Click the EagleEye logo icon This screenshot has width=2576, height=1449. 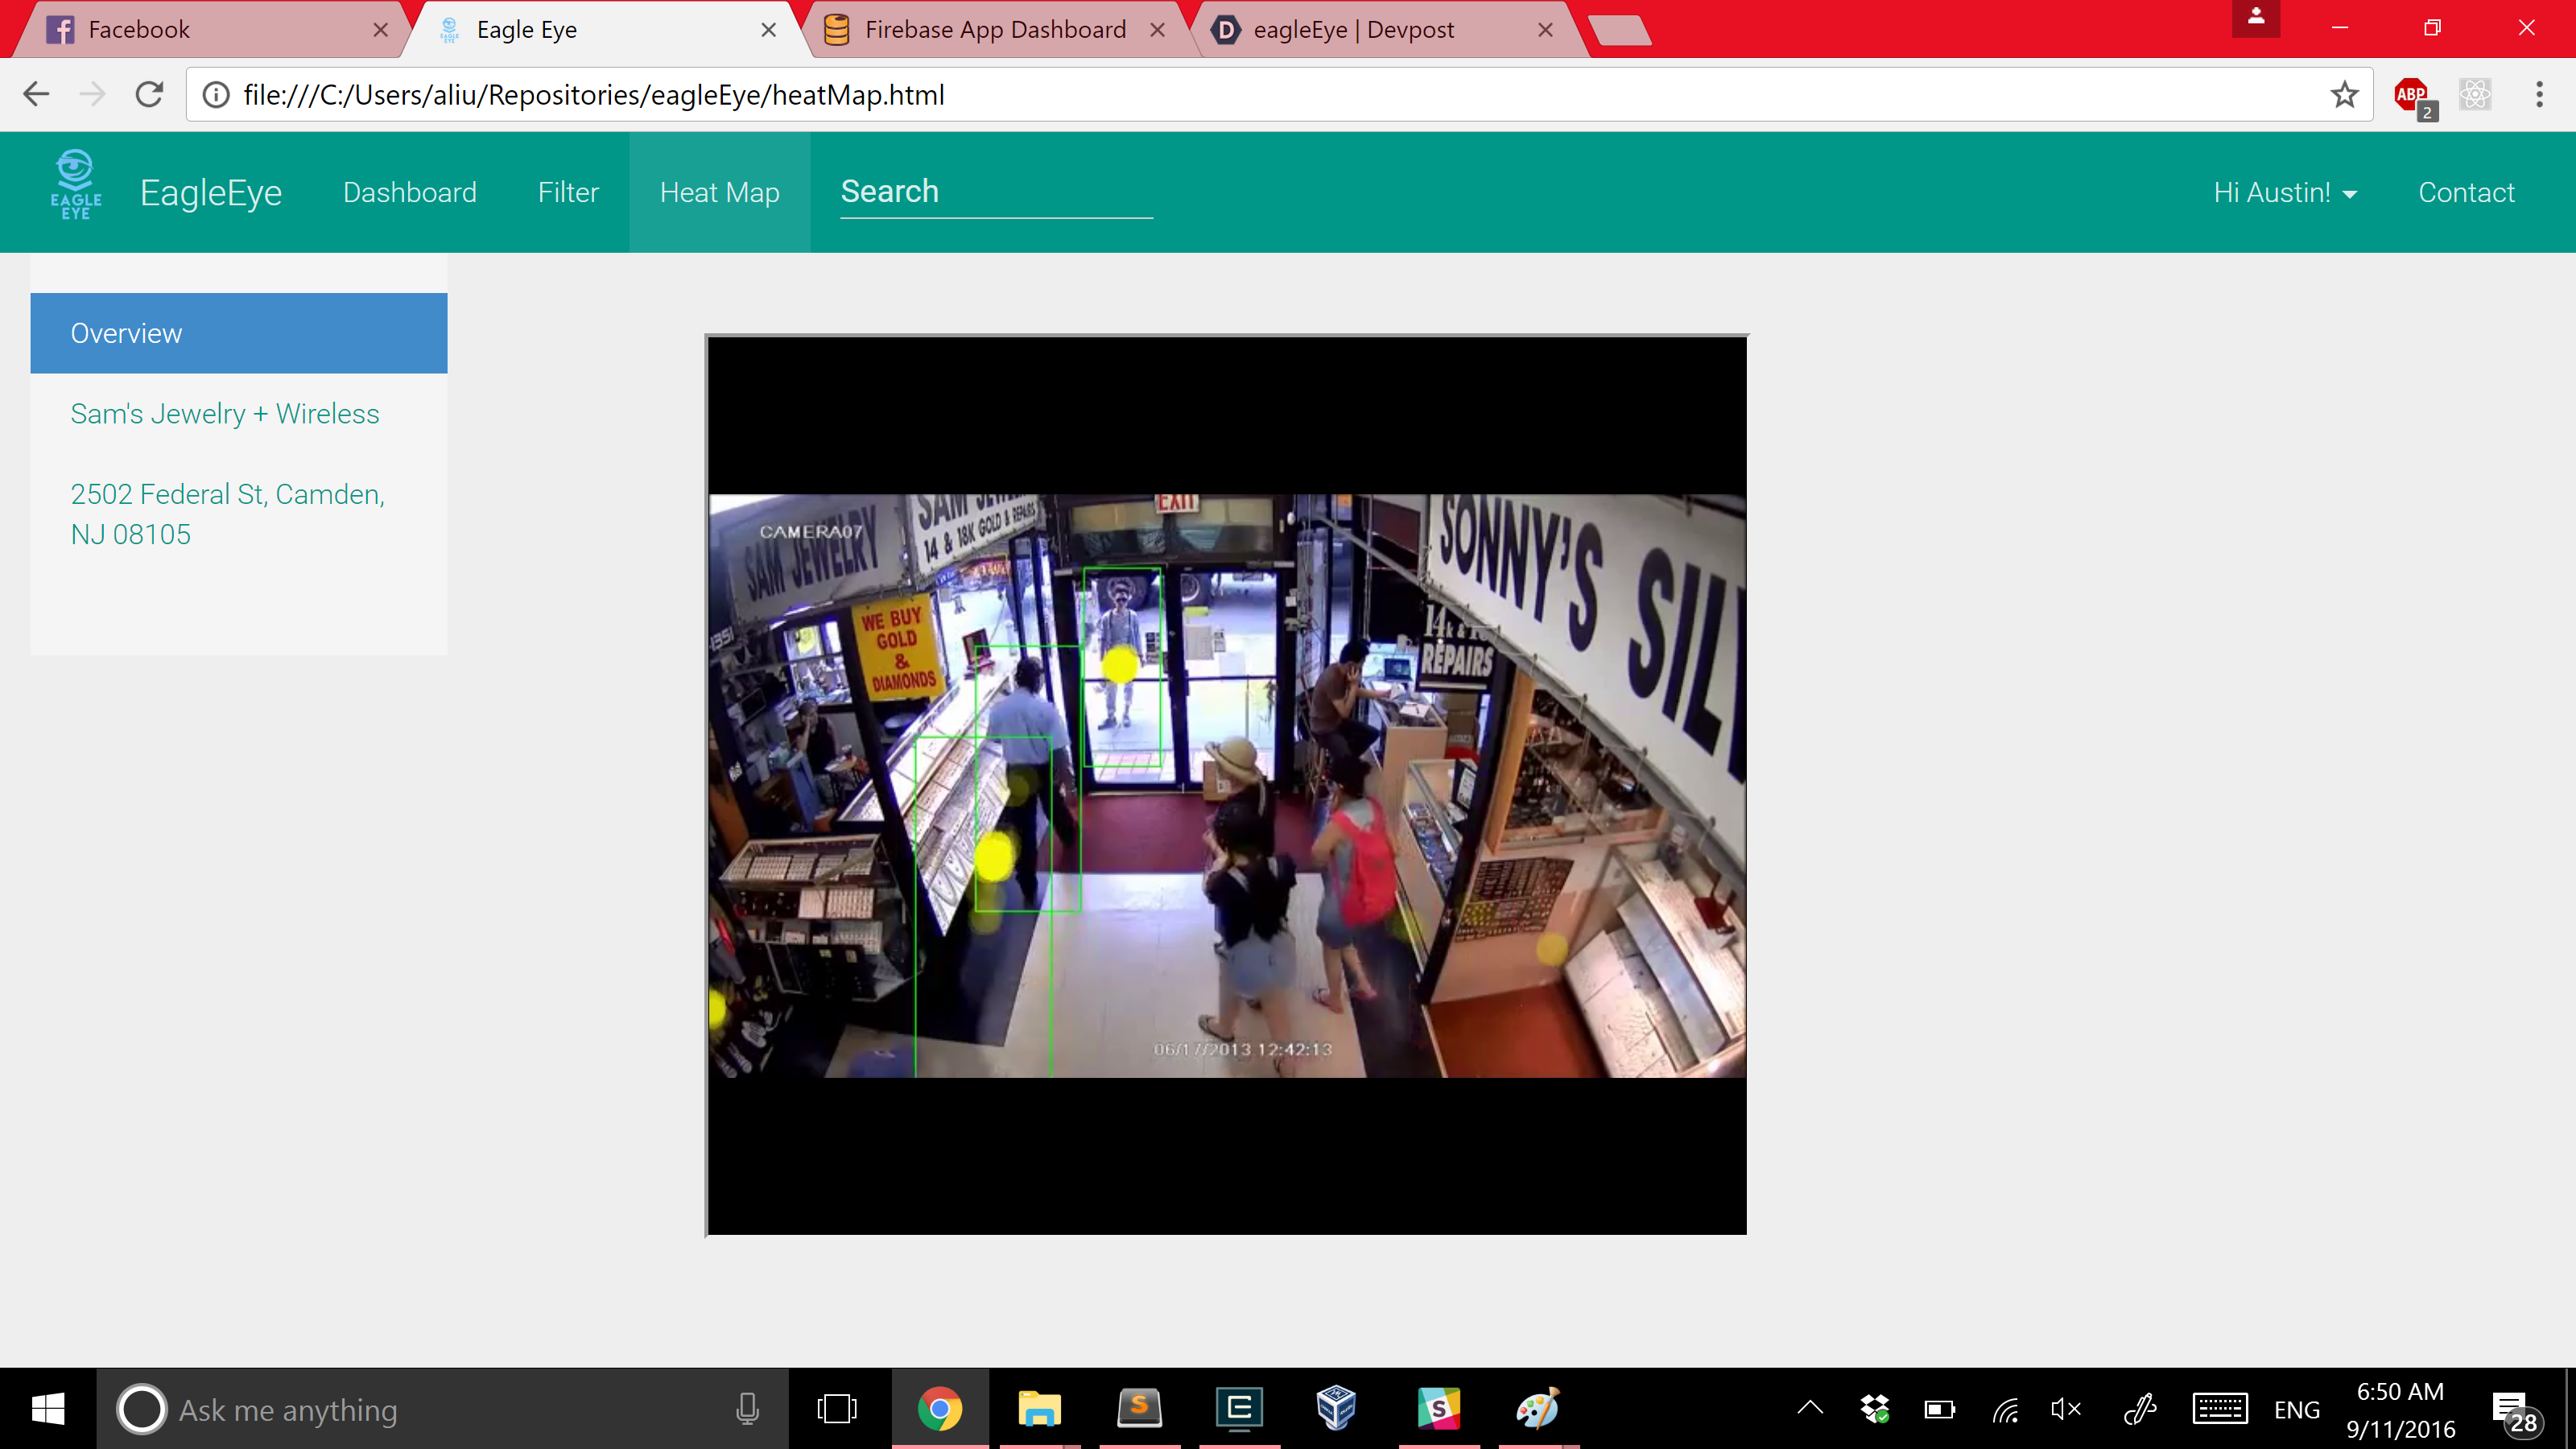pos(76,186)
